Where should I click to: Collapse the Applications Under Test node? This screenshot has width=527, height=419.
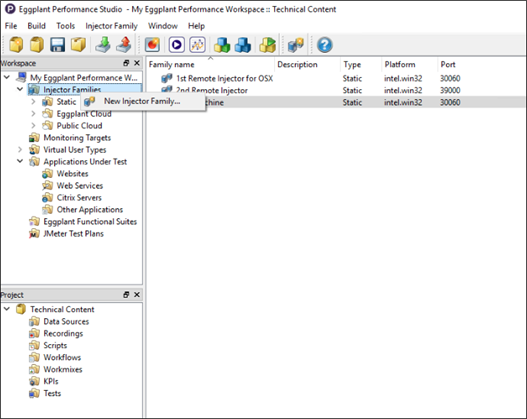20,161
